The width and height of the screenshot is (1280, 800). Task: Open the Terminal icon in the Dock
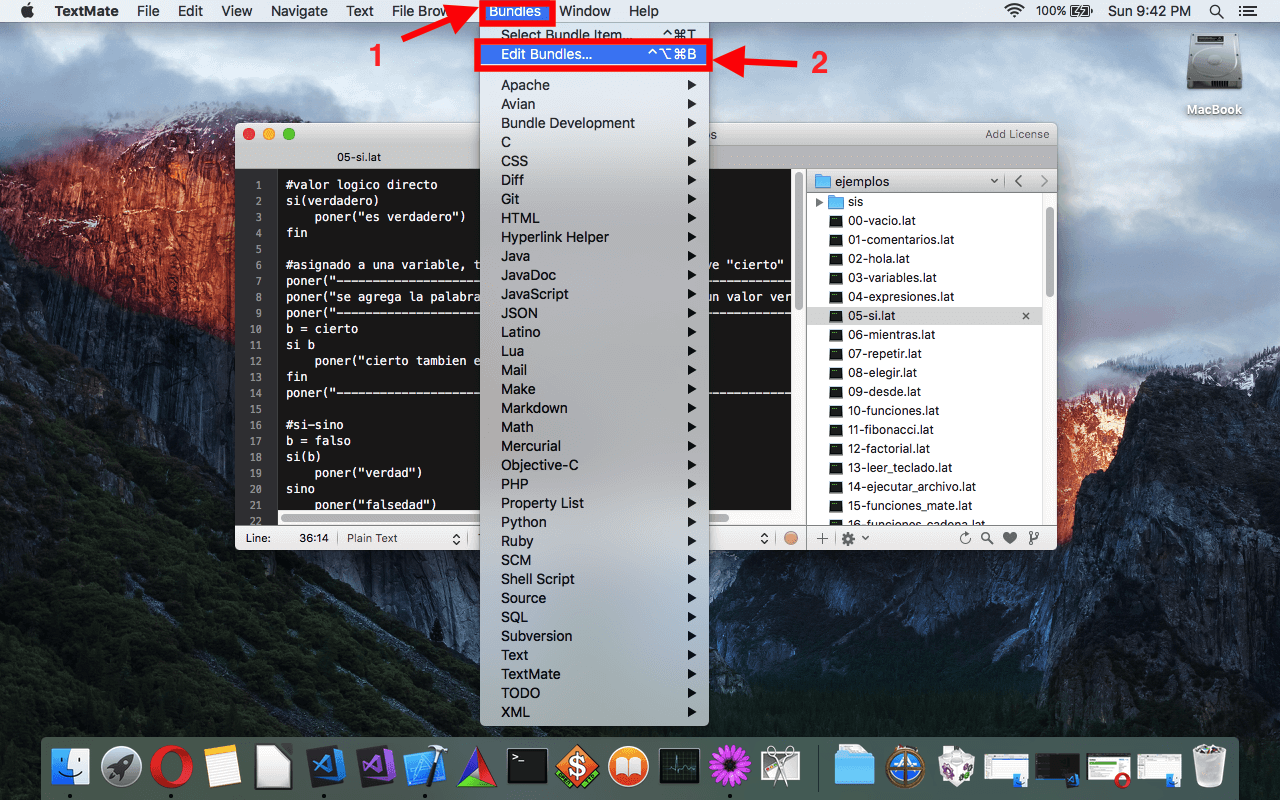coord(527,767)
